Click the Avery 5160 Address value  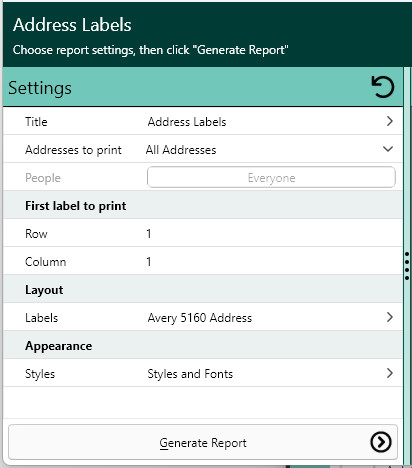[x=200, y=318]
